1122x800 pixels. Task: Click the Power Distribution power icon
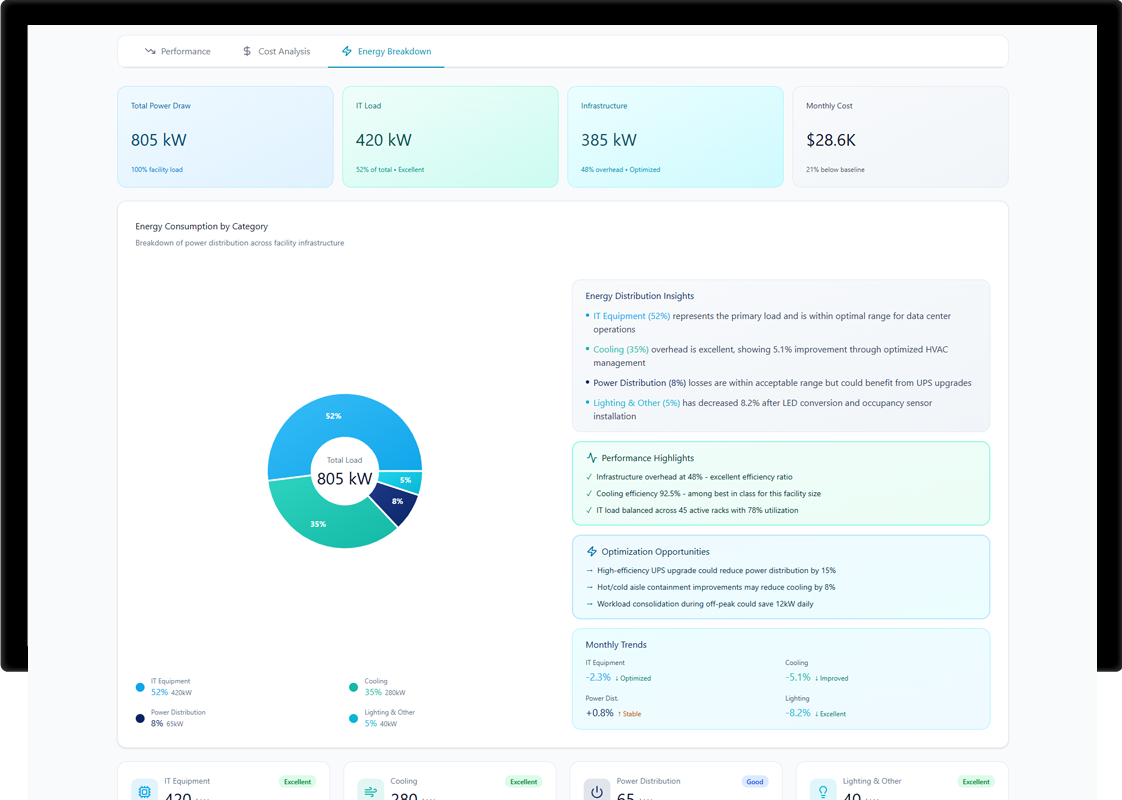[597, 791]
